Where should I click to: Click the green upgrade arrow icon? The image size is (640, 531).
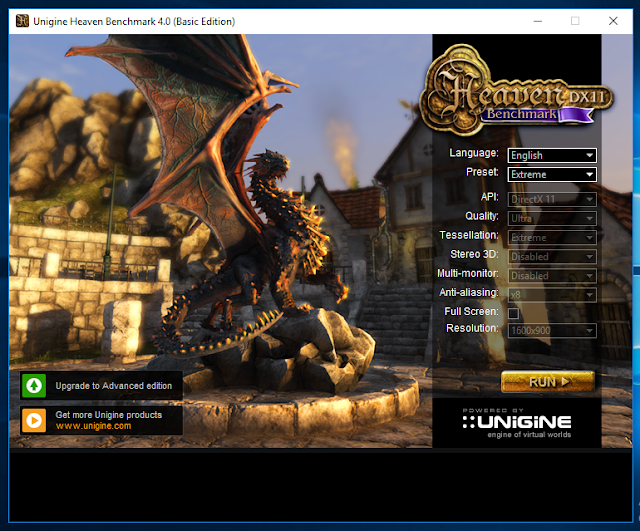point(34,385)
